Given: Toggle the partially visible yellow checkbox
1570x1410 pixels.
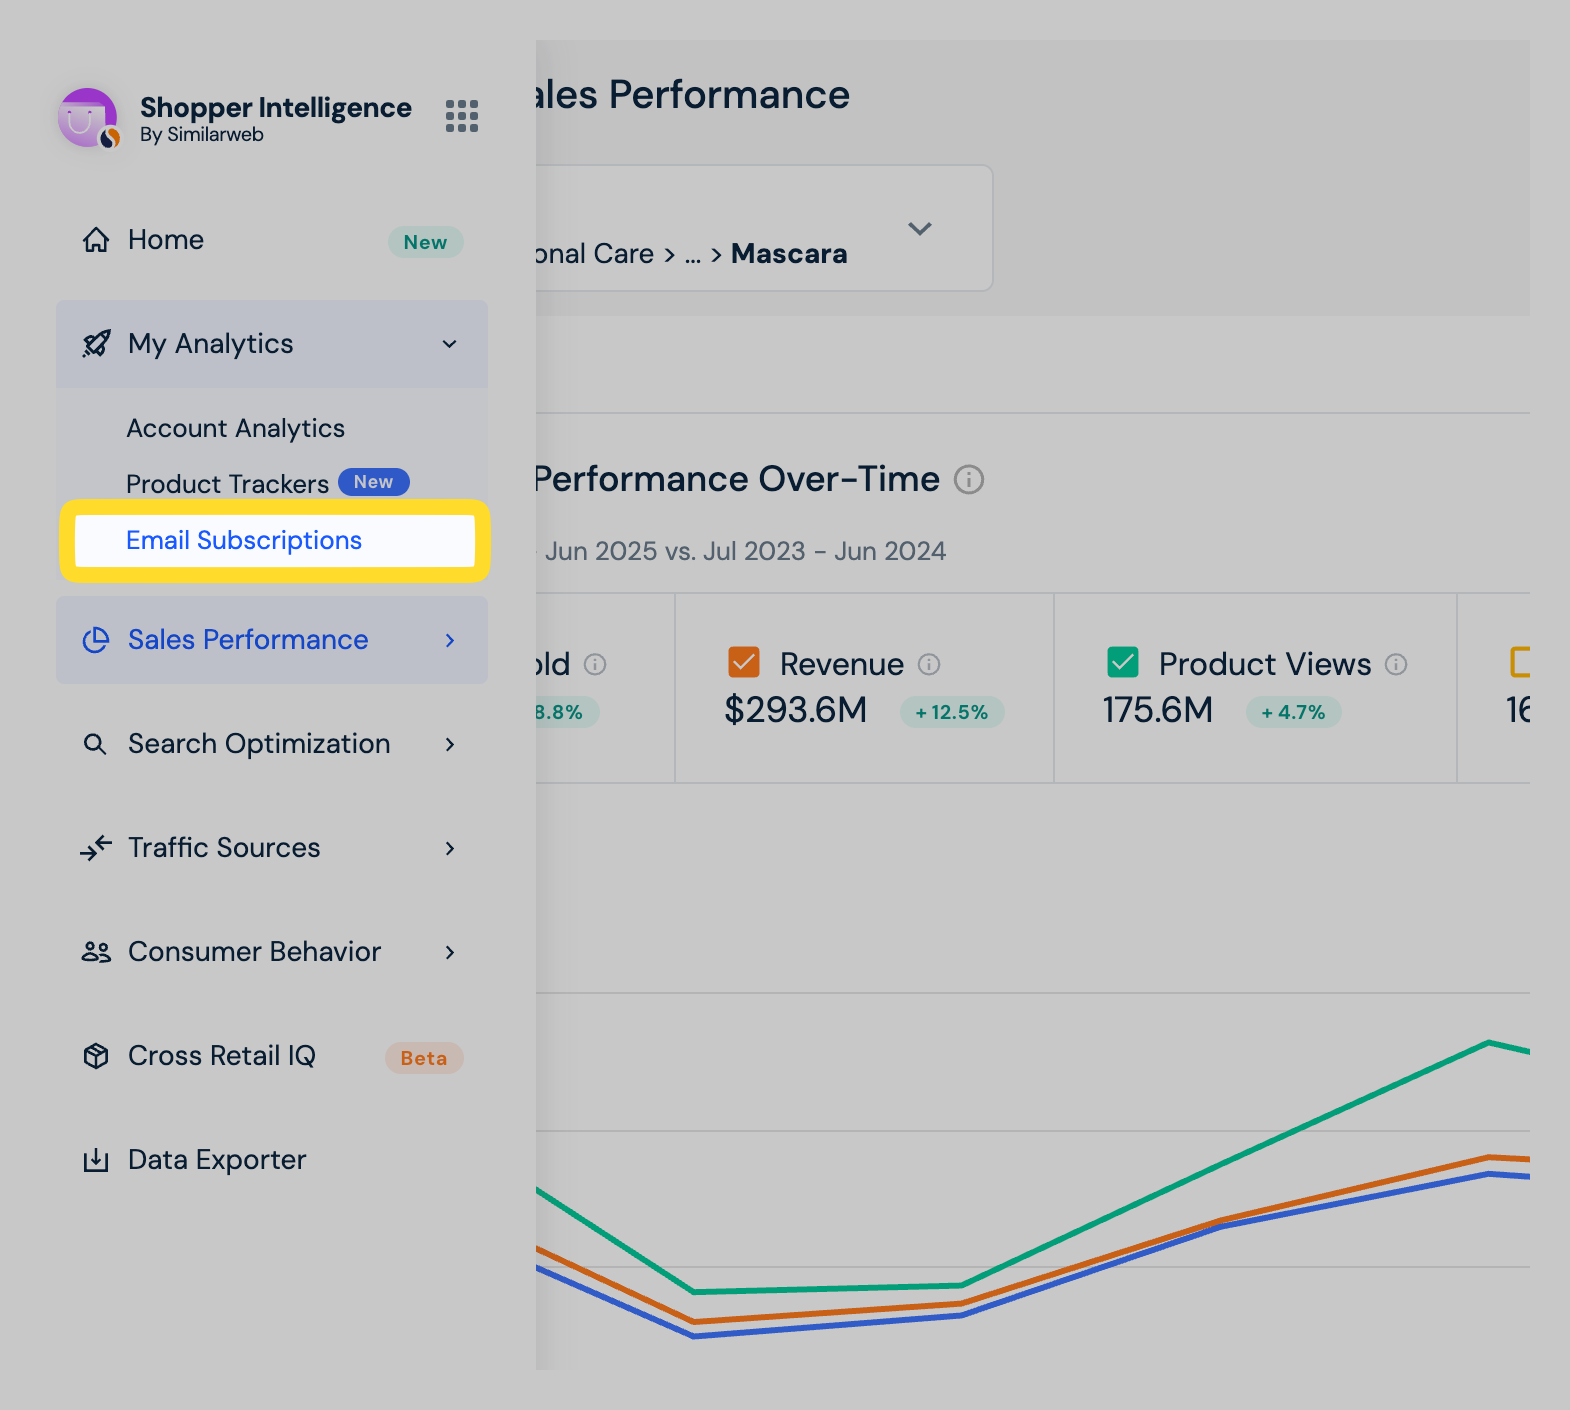Looking at the screenshot, I should coord(1520,662).
